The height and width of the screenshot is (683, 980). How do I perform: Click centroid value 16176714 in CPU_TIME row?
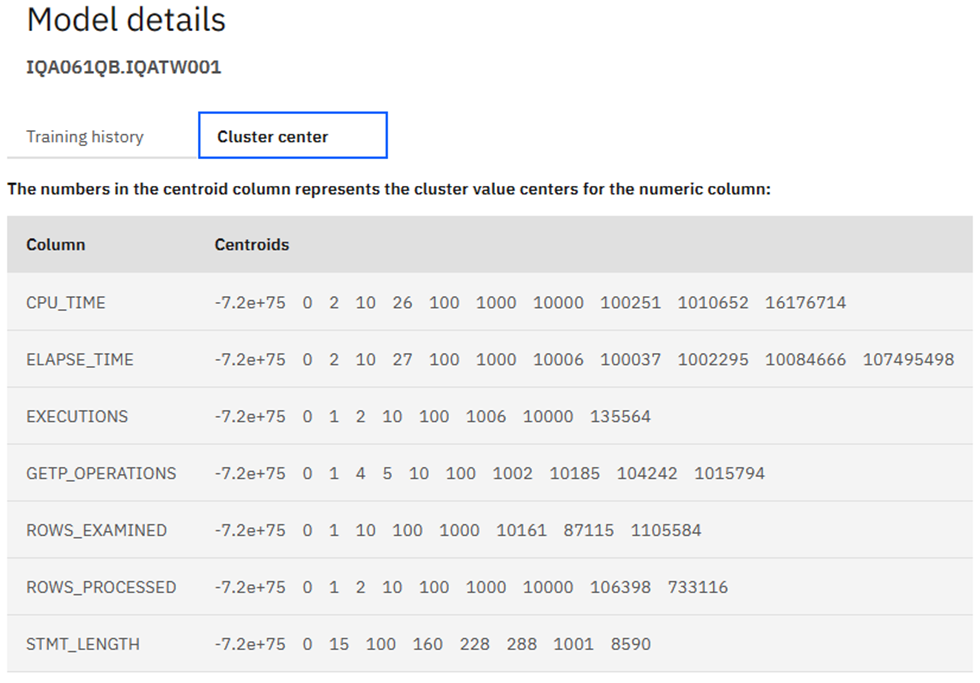805,302
